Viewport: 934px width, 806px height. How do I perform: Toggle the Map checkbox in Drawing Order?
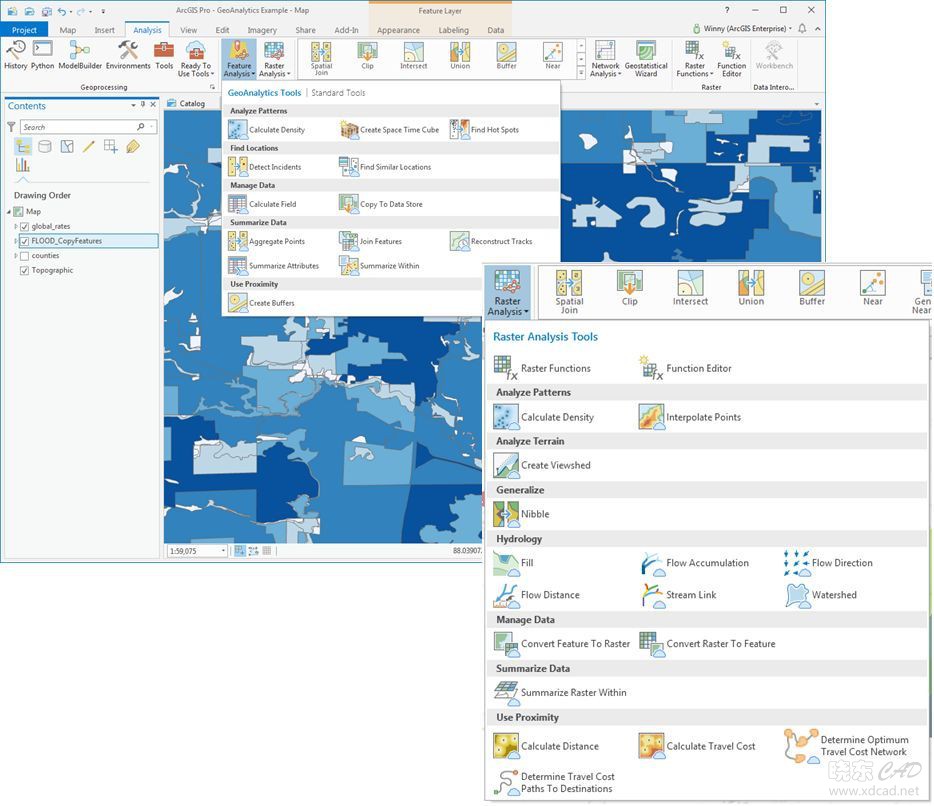[18, 211]
